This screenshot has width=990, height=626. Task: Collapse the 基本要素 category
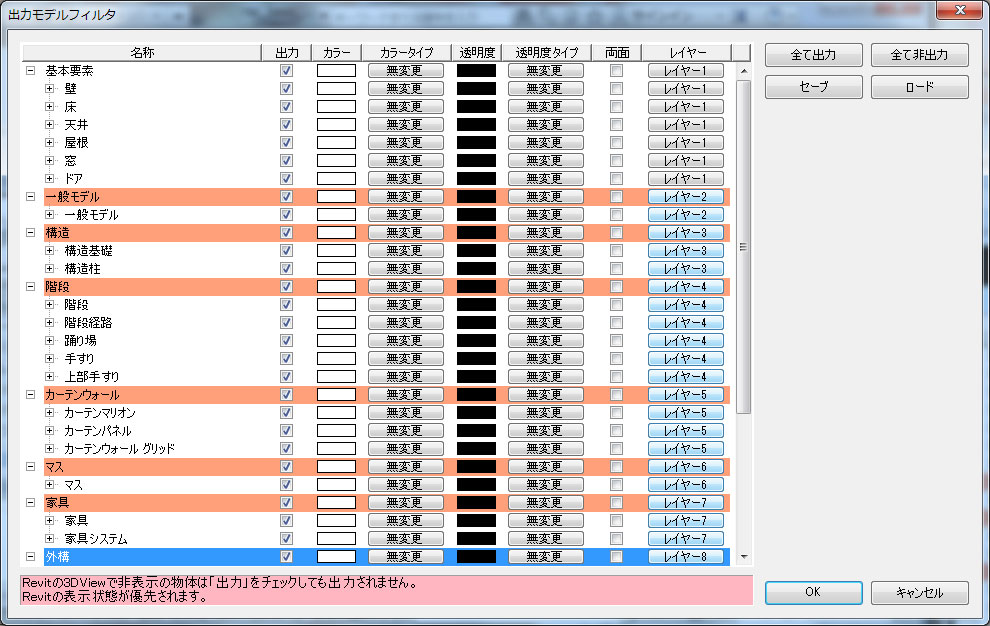coord(30,71)
